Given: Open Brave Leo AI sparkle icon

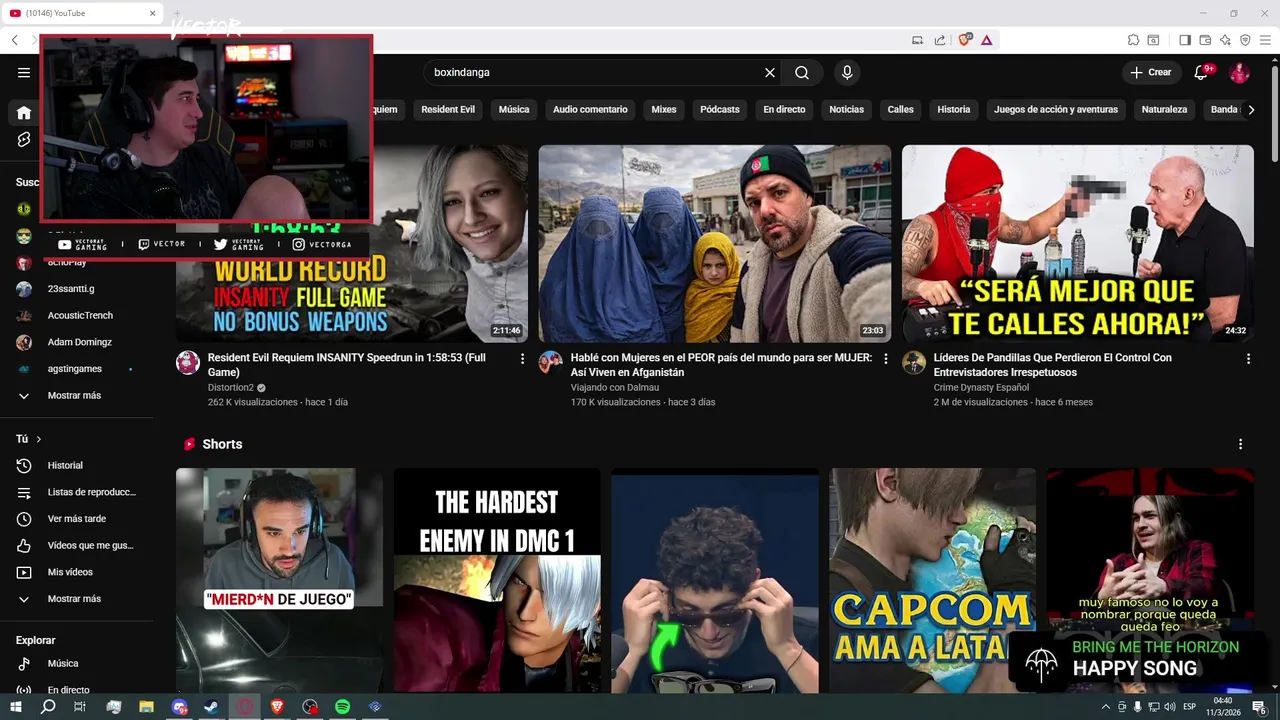Looking at the screenshot, I should point(1225,40).
